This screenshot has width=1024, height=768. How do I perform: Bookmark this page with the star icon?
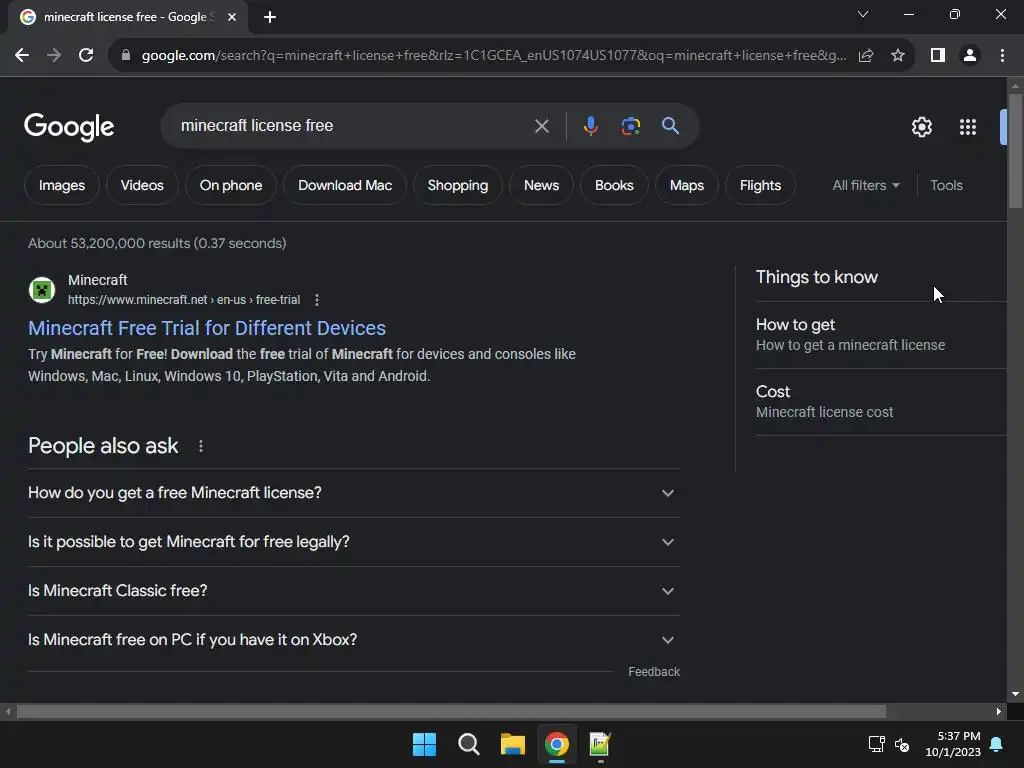tap(898, 56)
